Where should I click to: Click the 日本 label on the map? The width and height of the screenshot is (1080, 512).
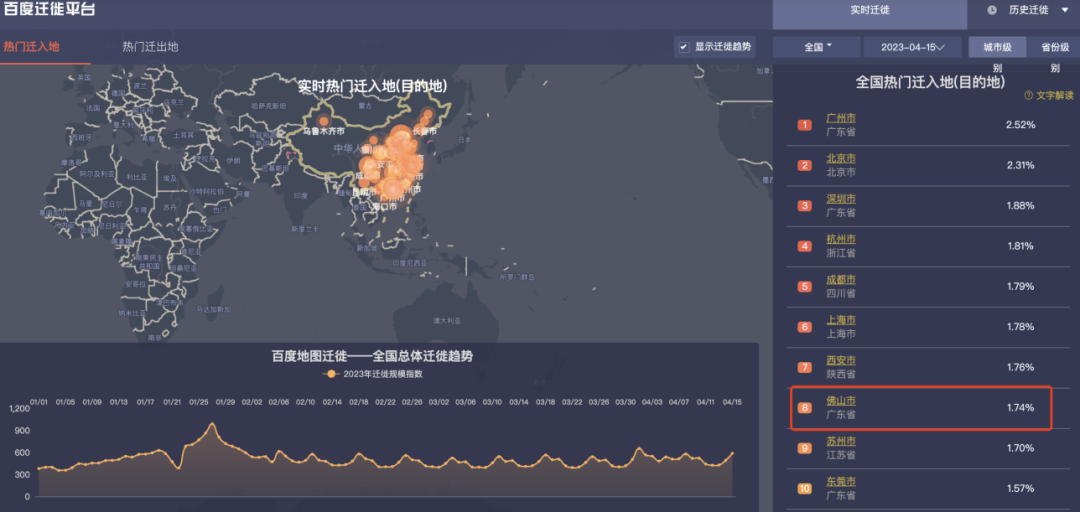pyautogui.click(x=464, y=139)
